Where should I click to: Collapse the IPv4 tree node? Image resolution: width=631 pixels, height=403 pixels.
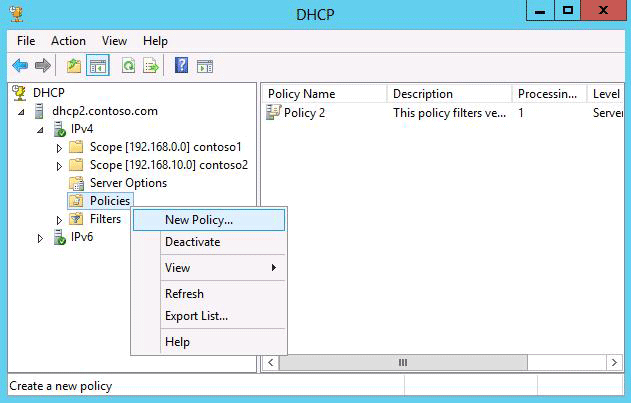coord(40,130)
